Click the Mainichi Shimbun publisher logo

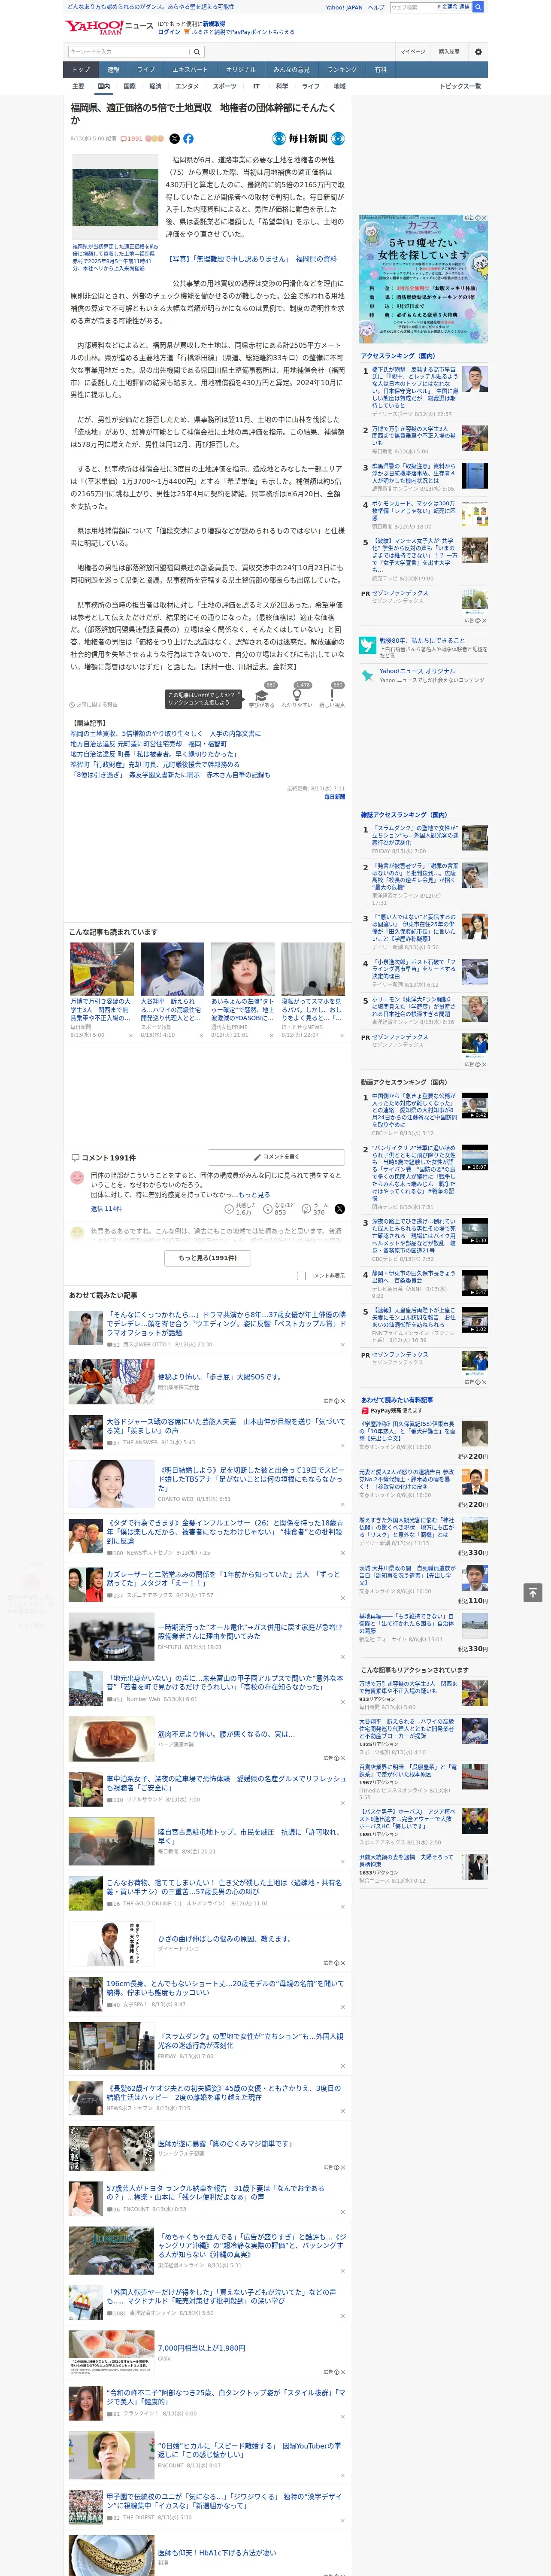pyautogui.click(x=309, y=139)
